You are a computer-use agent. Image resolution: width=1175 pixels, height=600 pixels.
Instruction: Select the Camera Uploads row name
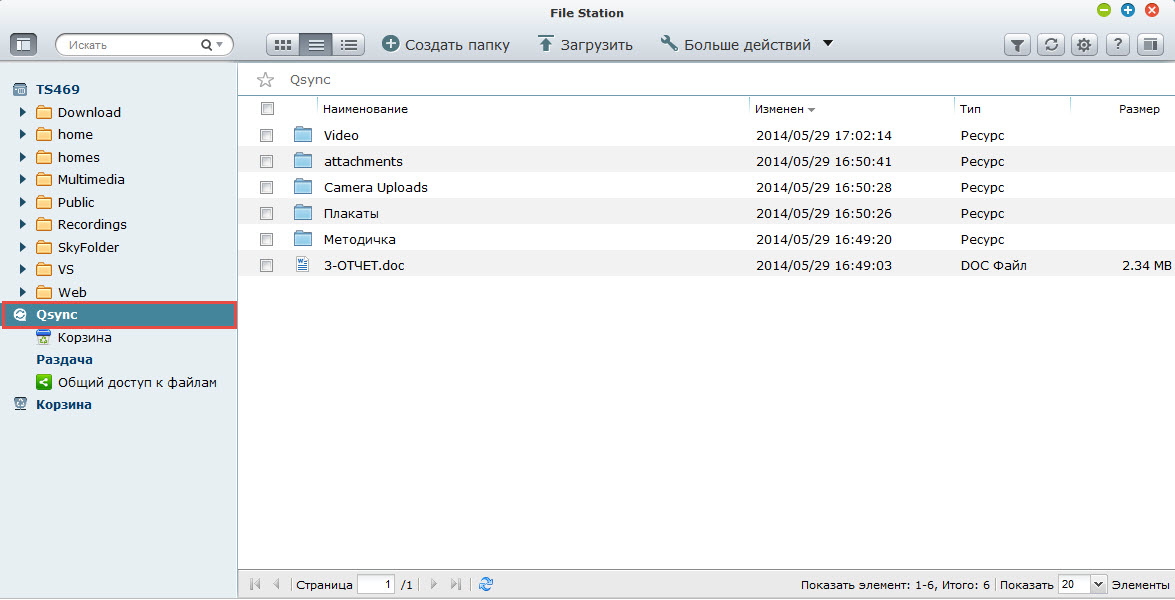[375, 187]
